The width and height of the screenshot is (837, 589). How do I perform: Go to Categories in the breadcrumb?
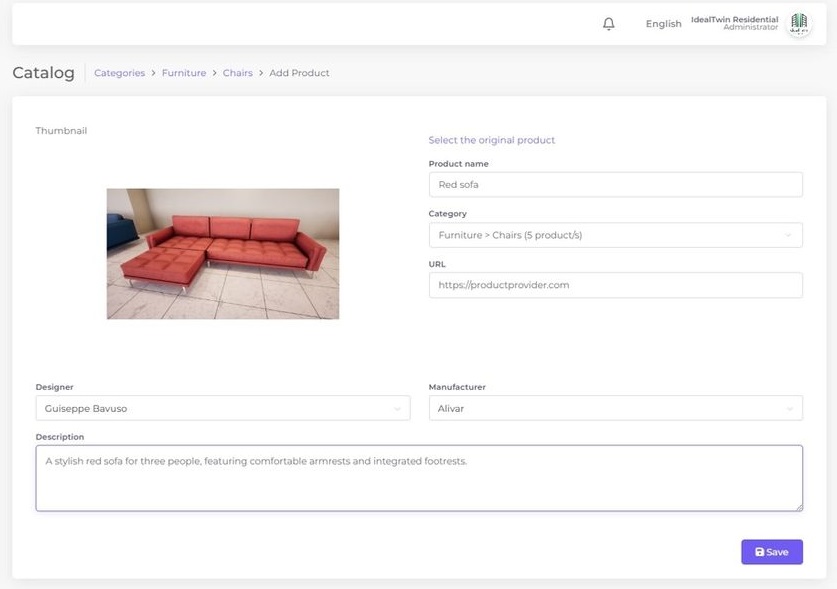(119, 73)
